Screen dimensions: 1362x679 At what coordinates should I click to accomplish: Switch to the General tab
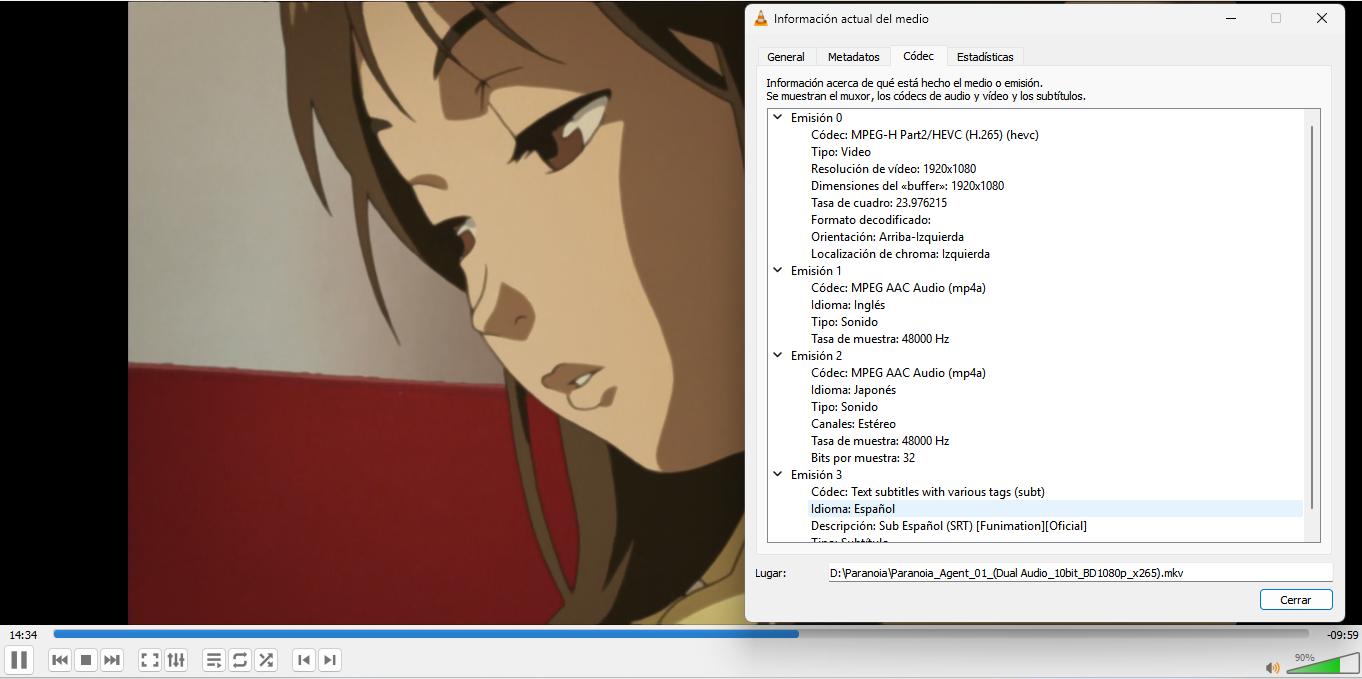click(786, 57)
